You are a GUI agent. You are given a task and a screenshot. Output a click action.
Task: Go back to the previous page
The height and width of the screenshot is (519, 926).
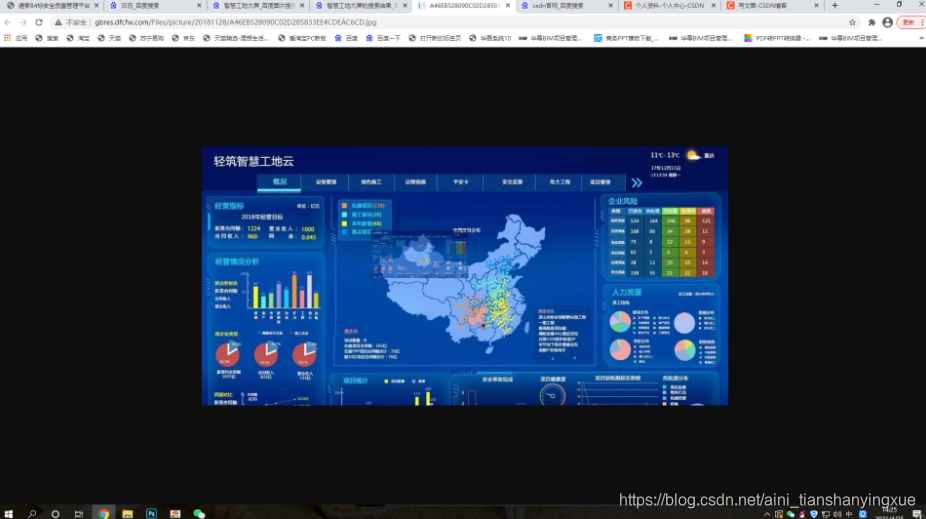pos(8,22)
